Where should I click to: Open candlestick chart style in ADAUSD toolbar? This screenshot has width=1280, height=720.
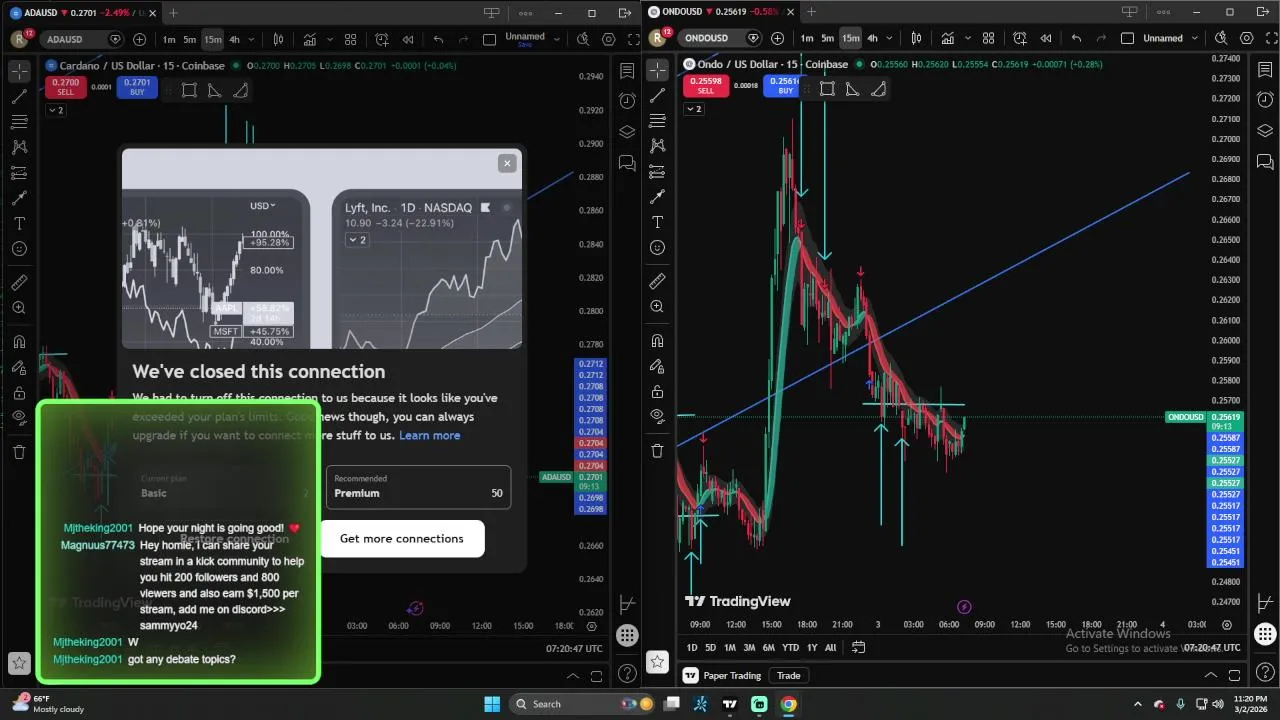point(278,39)
